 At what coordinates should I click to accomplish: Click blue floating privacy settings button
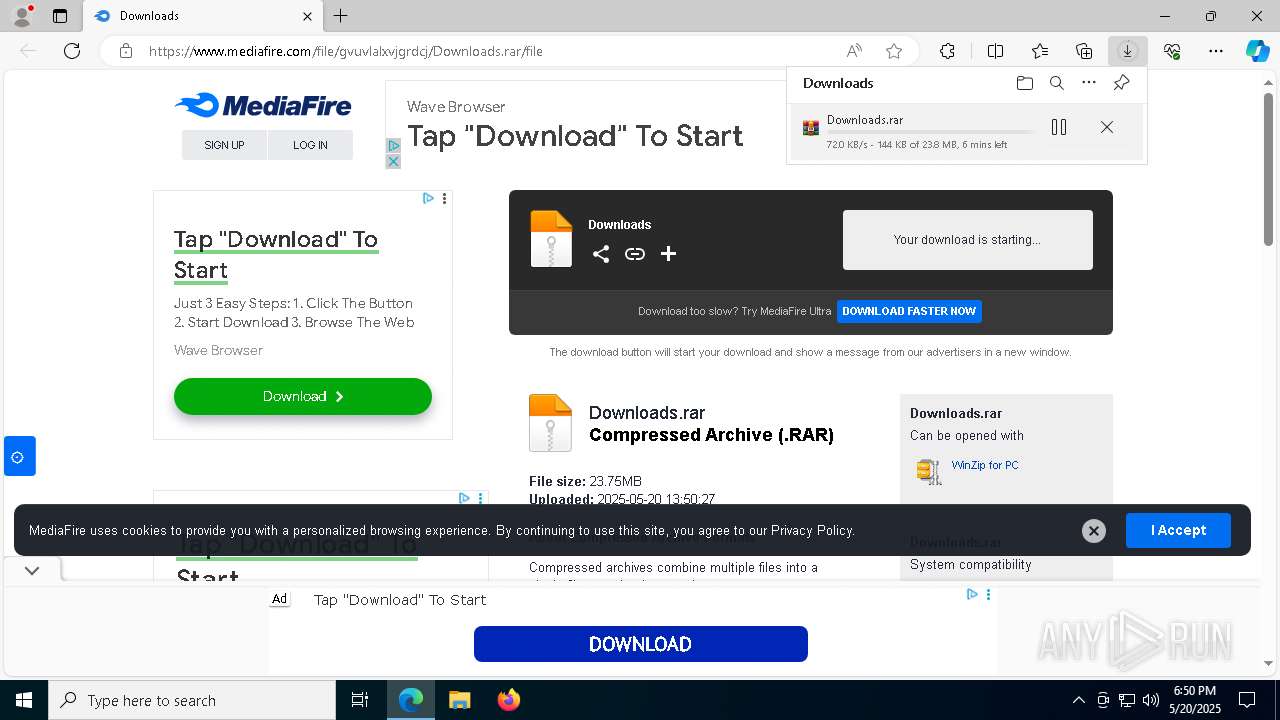[x=19, y=456]
